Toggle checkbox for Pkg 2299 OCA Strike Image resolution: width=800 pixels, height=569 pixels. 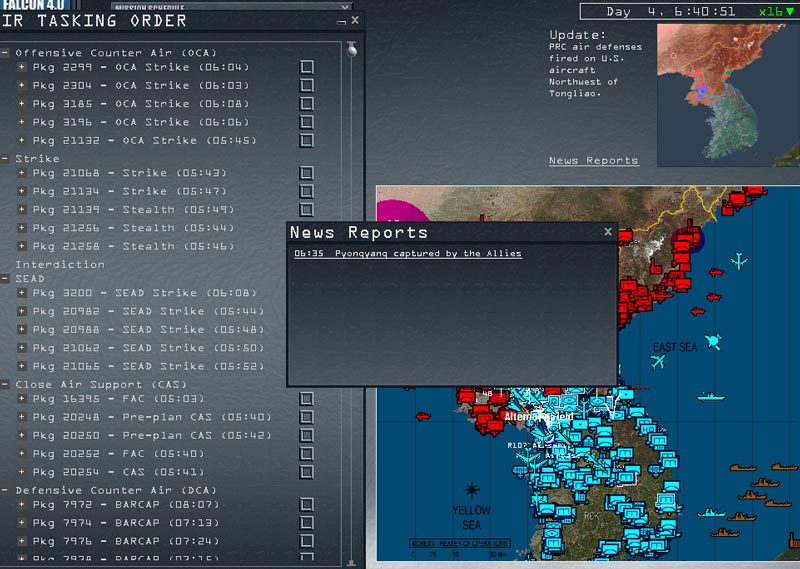pyautogui.click(x=307, y=67)
